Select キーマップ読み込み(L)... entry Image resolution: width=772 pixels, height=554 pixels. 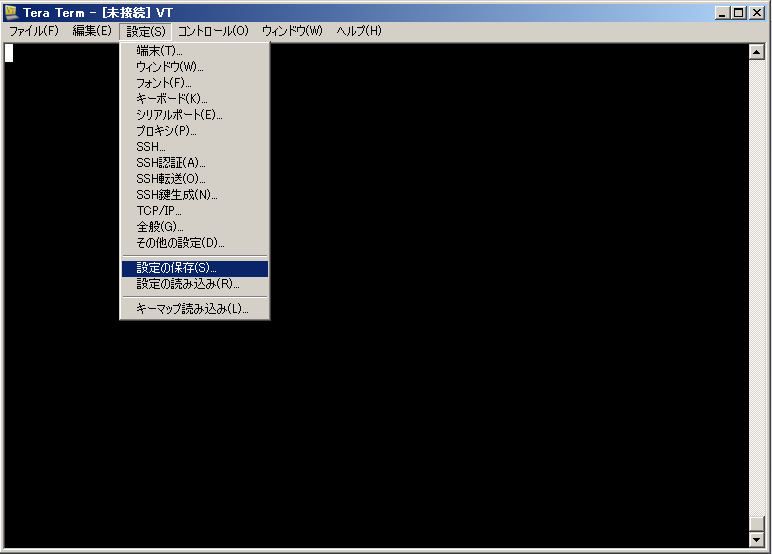click(x=195, y=309)
